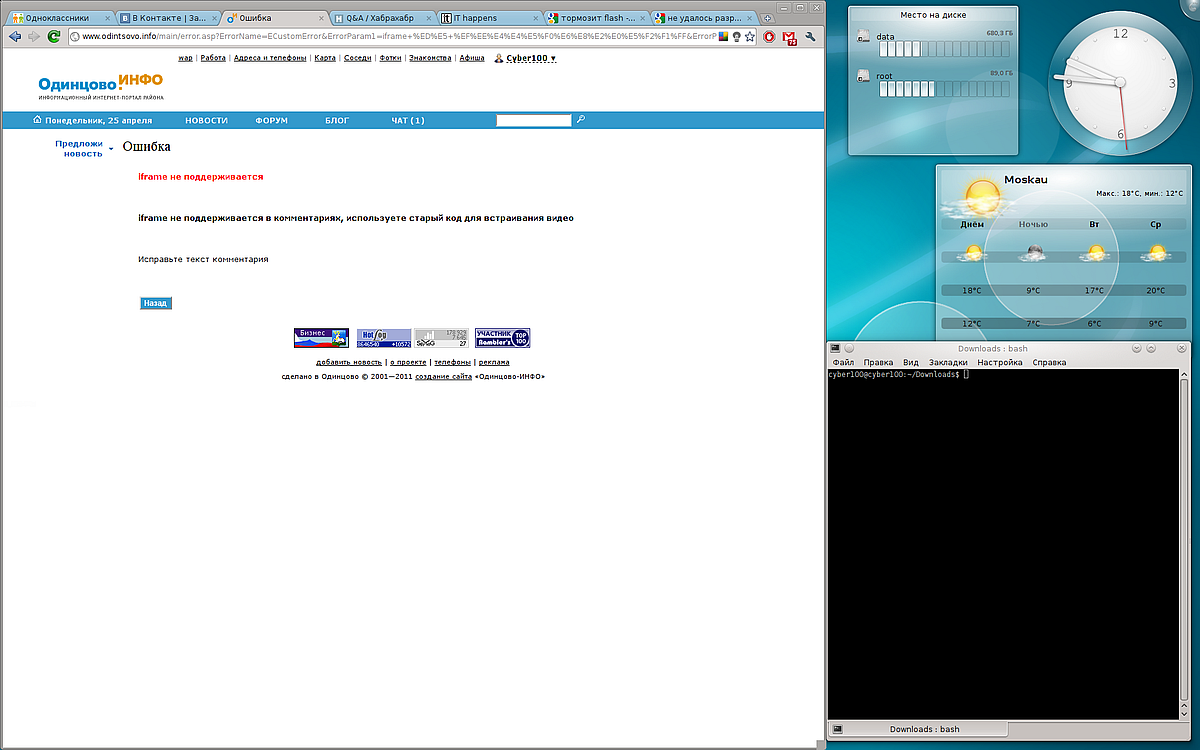Bookmark this page with the star icon

[x=750, y=36]
